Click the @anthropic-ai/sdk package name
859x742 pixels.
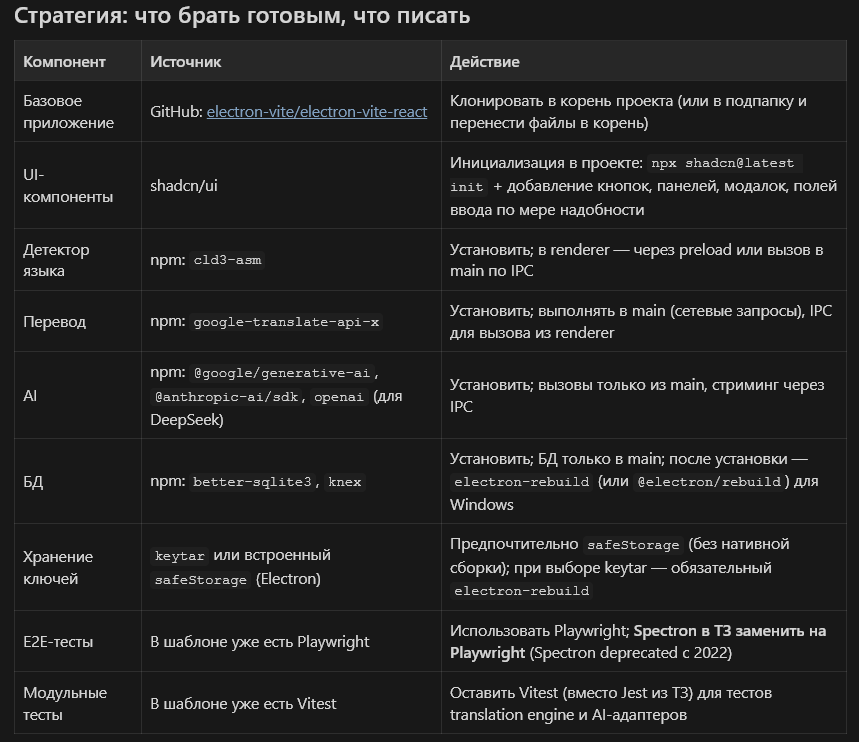click(230, 397)
